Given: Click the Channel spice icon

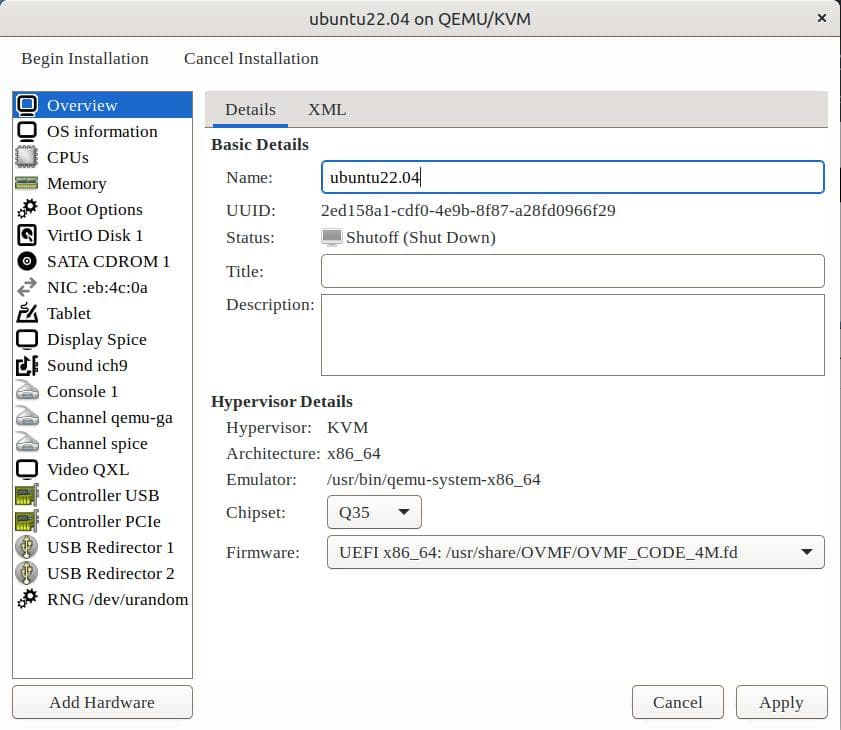Looking at the screenshot, I should [x=27, y=444].
